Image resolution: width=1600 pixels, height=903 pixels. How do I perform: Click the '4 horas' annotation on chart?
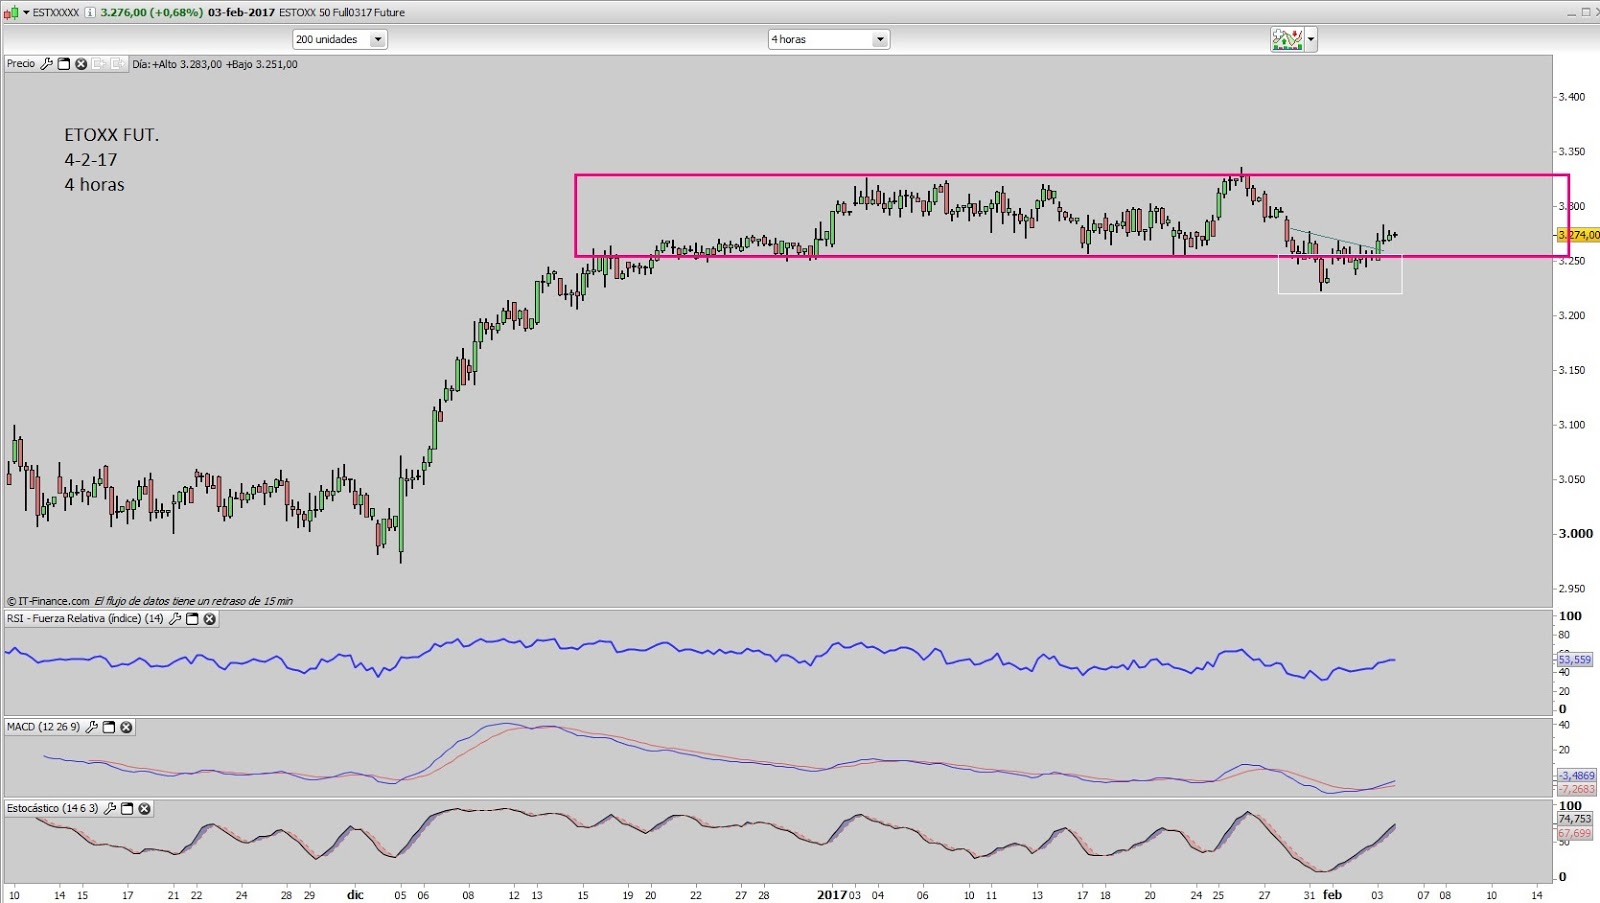pos(94,185)
